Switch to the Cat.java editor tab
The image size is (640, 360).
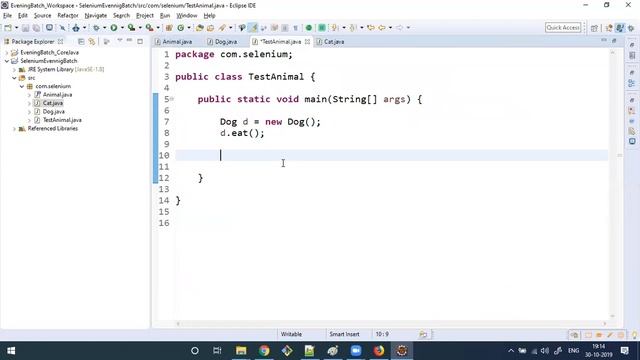coord(331,42)
